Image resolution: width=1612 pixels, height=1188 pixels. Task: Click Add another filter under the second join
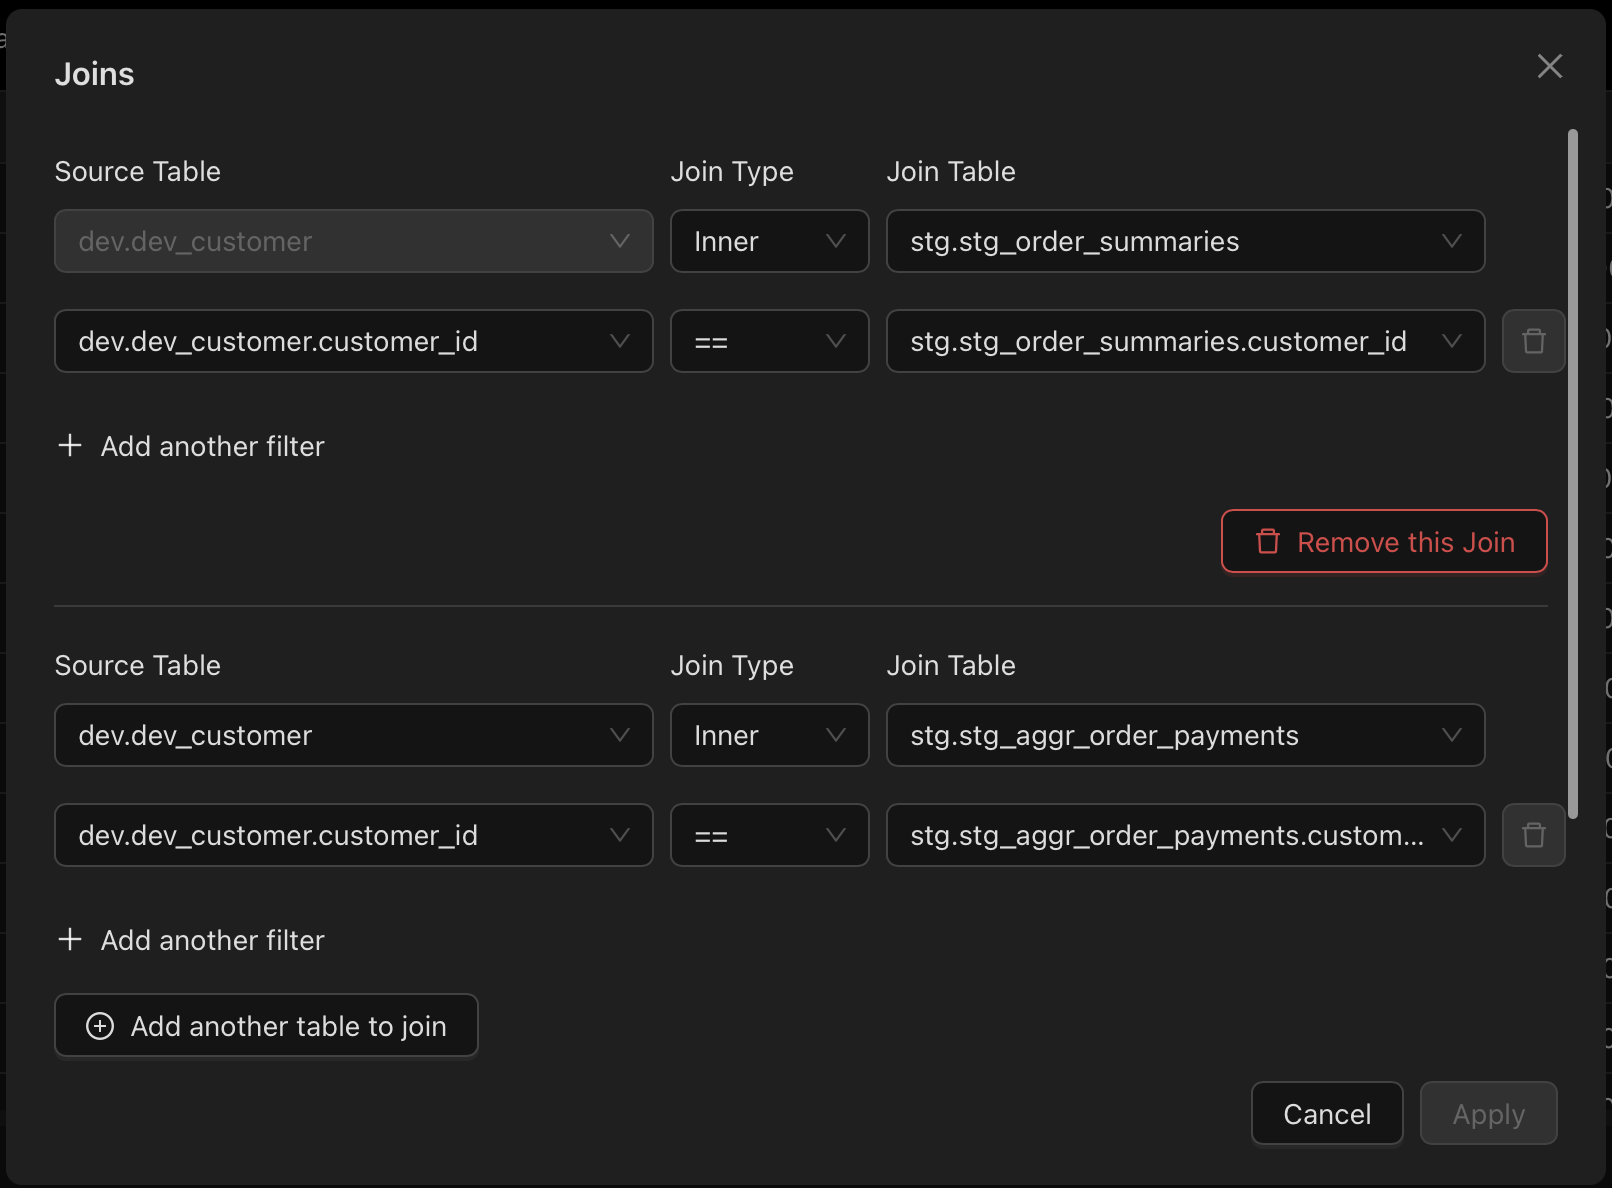(191, 940)
